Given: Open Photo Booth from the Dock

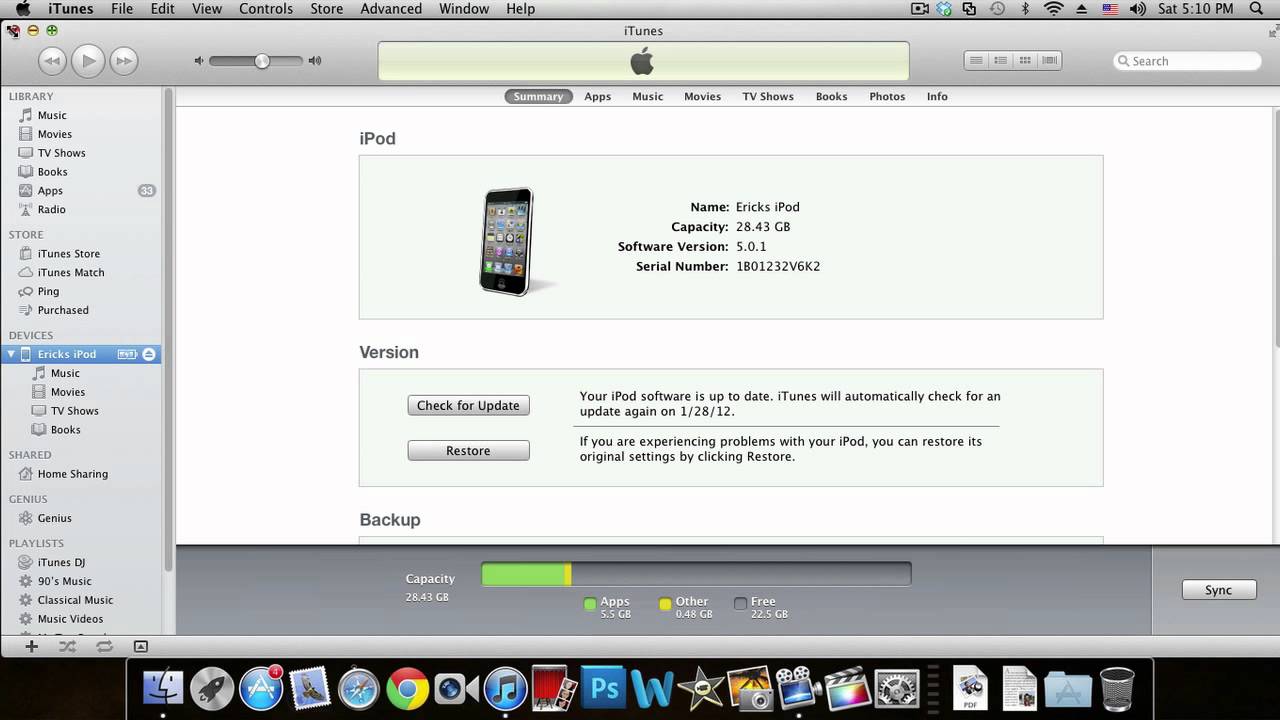Looking at the screenshot, I should (554, 689).
